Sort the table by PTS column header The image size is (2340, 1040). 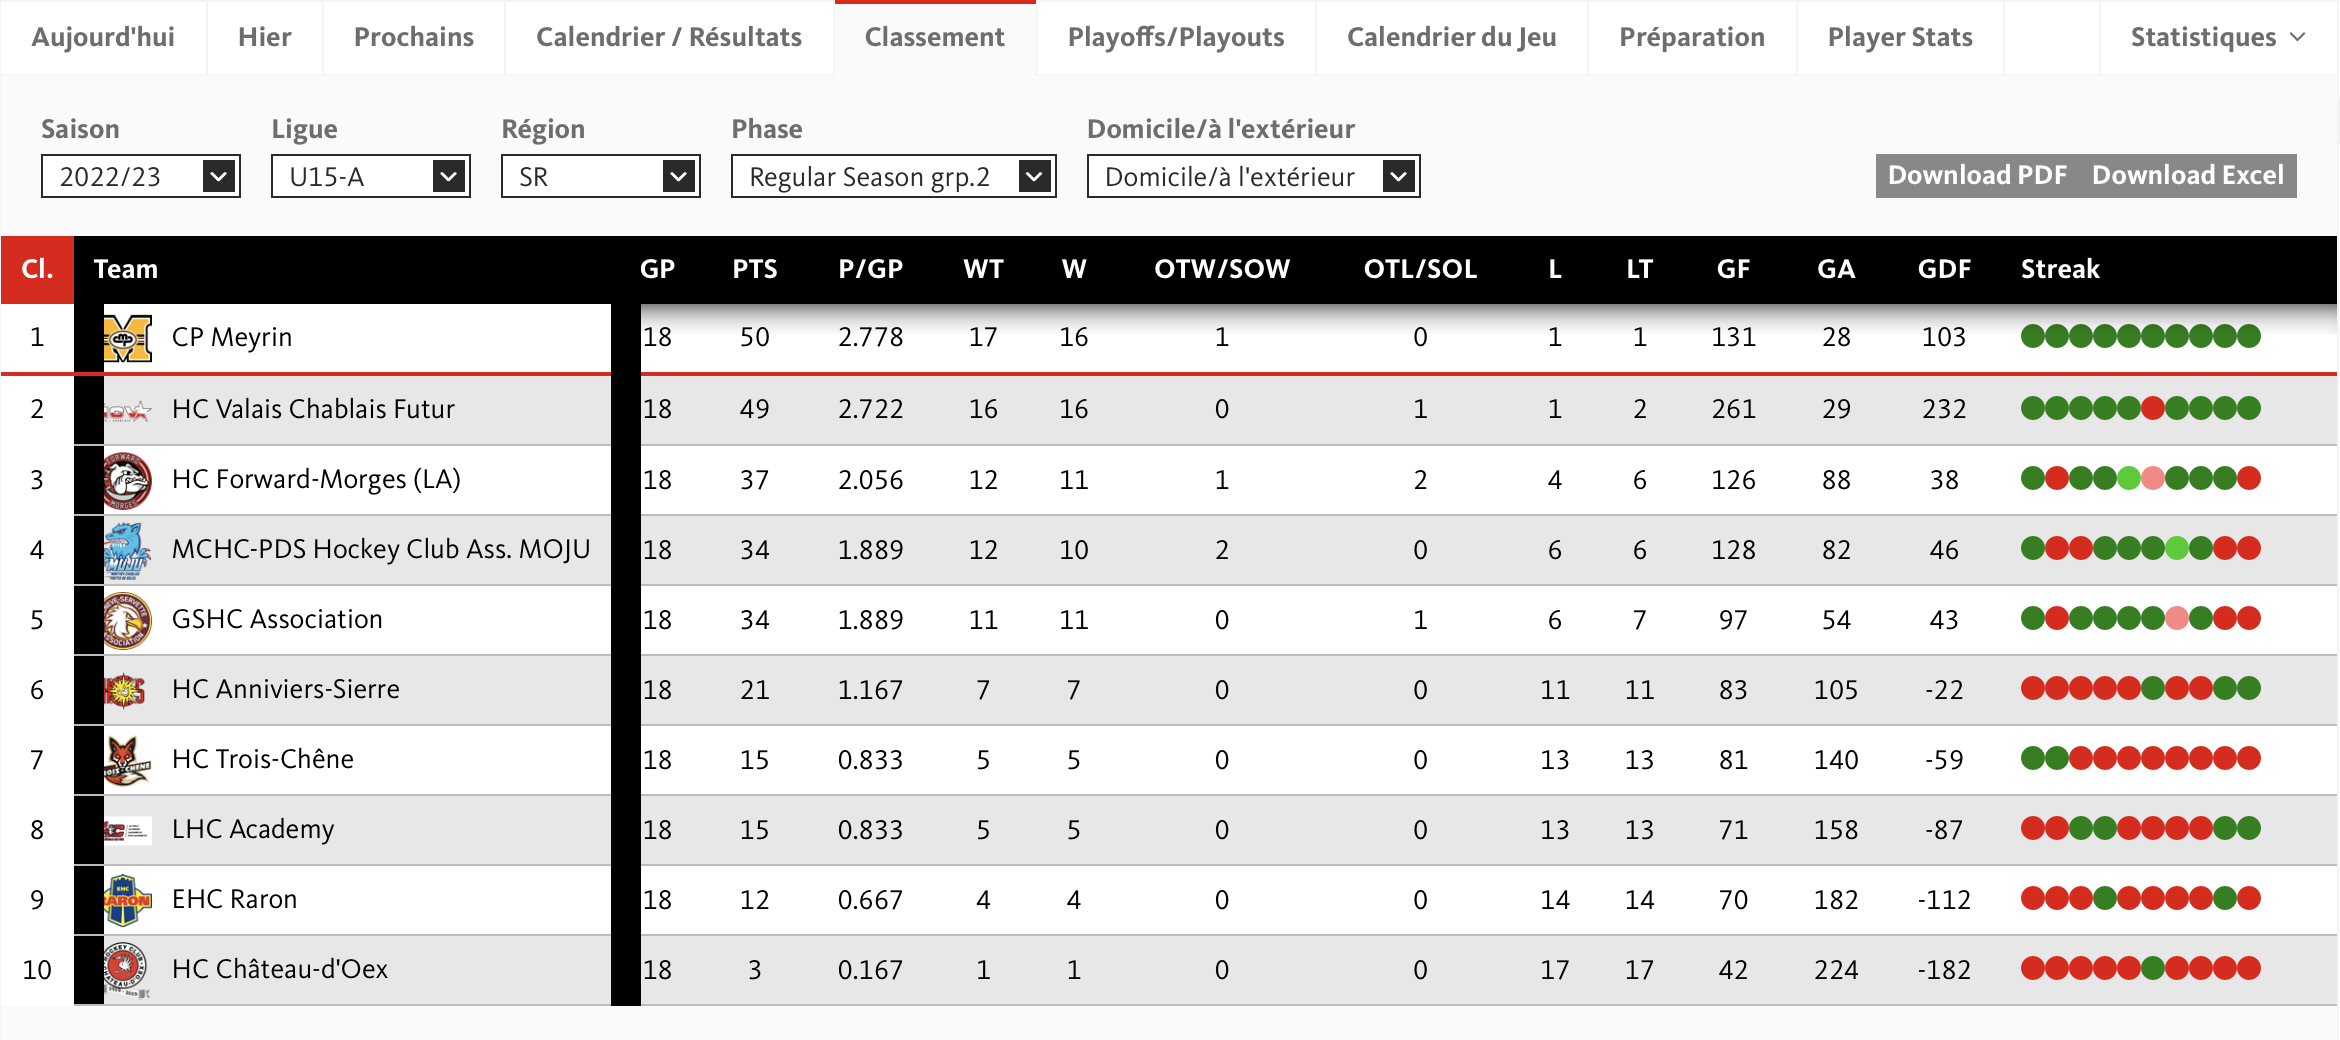pyautogui.click(x=754, y=269)
